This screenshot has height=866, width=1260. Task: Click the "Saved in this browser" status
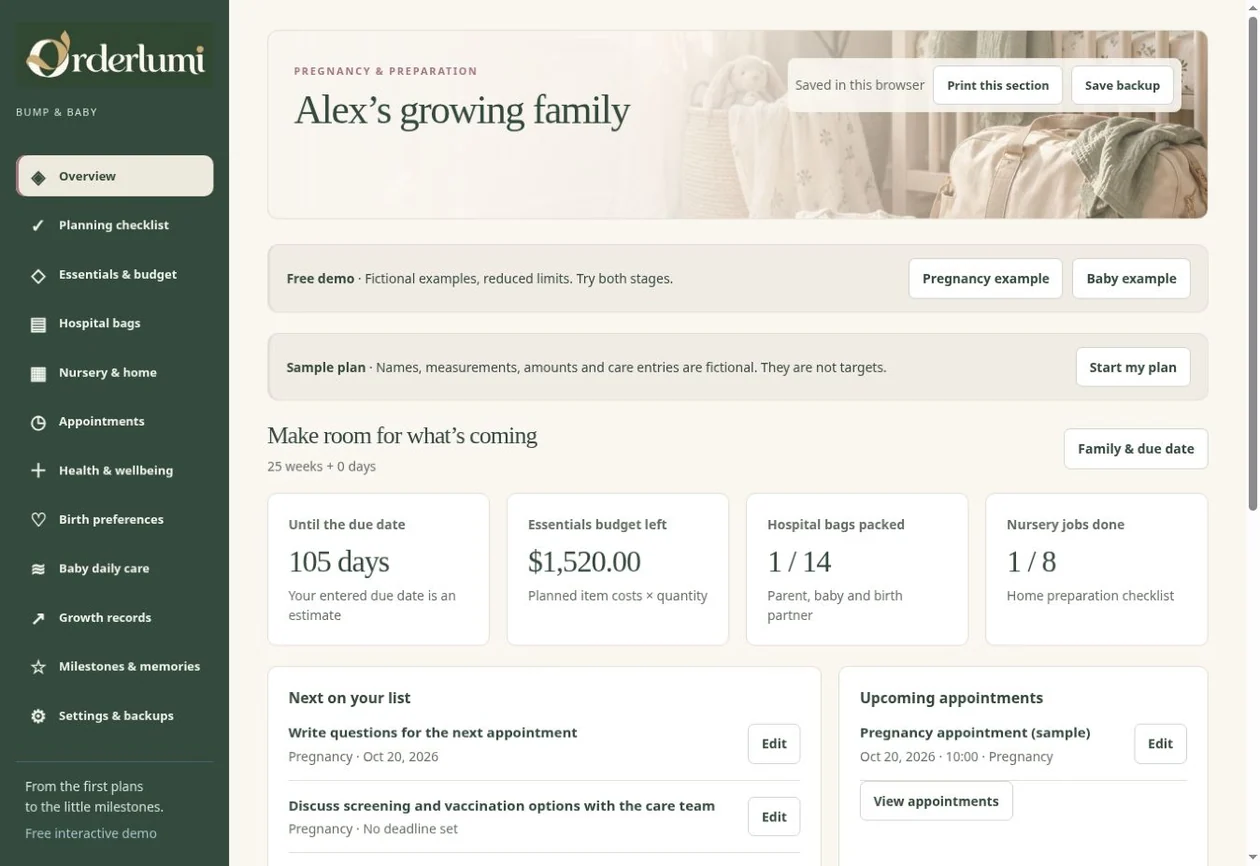(x=860, y=85)
